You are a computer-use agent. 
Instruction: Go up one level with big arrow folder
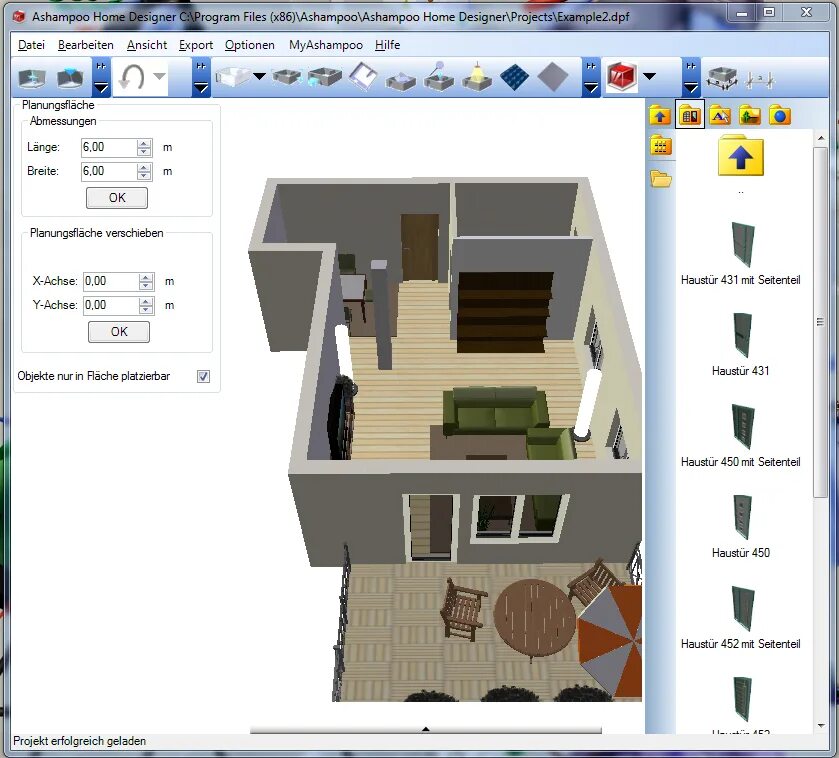(741, 156)
